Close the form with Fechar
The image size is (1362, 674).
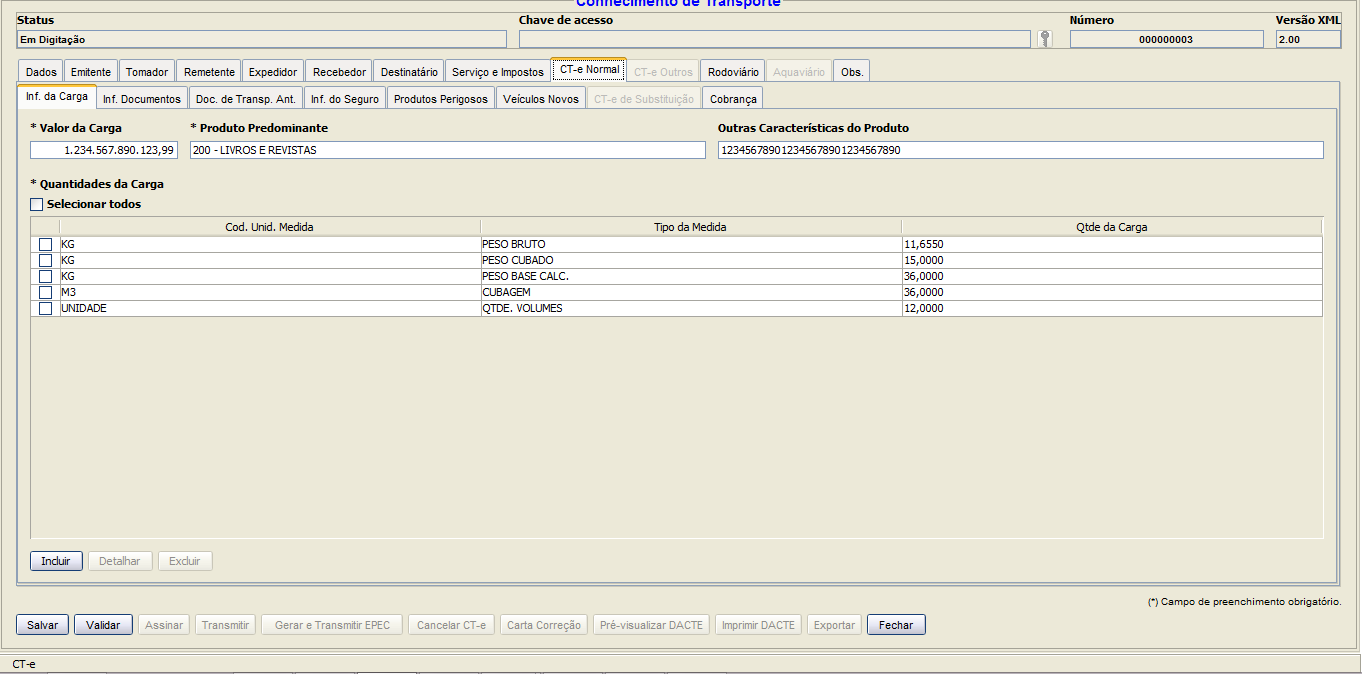click(x=896, y=625)
